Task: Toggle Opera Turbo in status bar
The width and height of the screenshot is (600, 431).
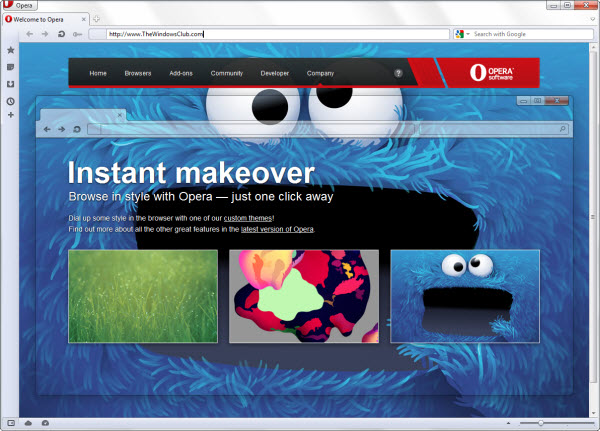Action: coord(45,423)
